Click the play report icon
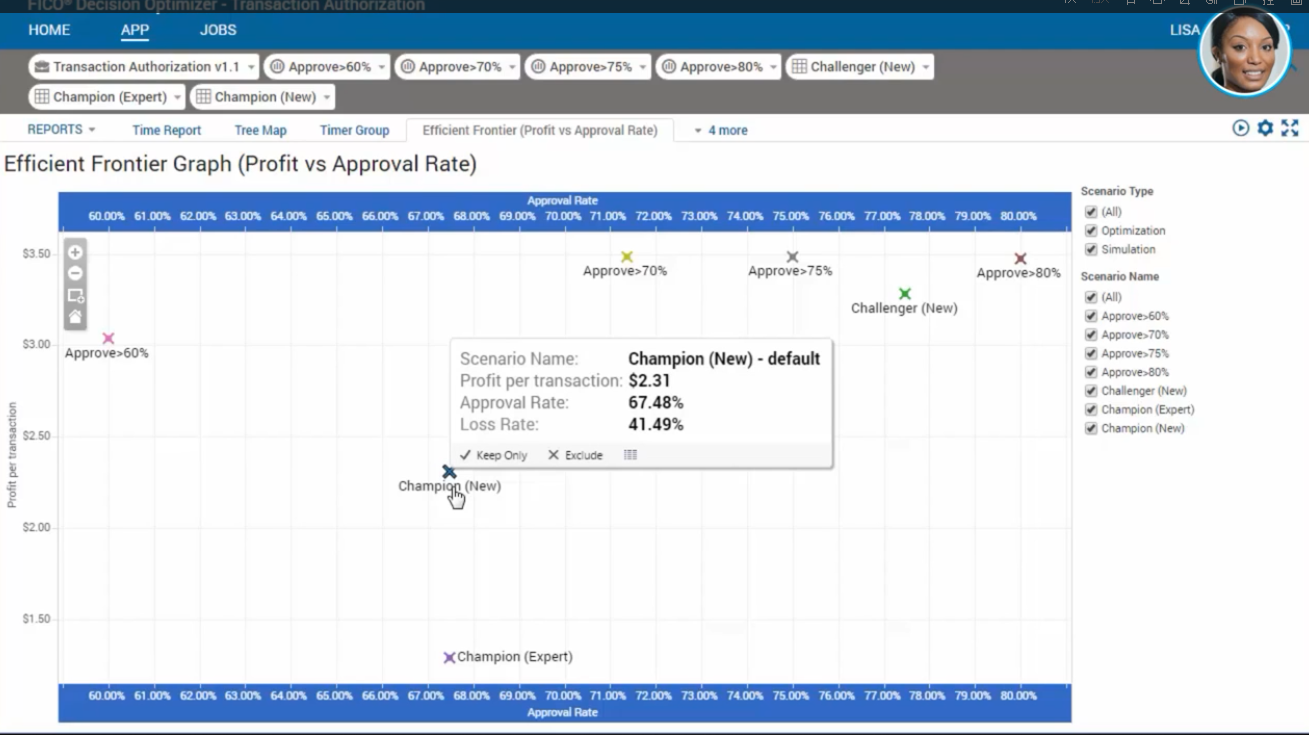The image size is (1309, 735). 1241,128
